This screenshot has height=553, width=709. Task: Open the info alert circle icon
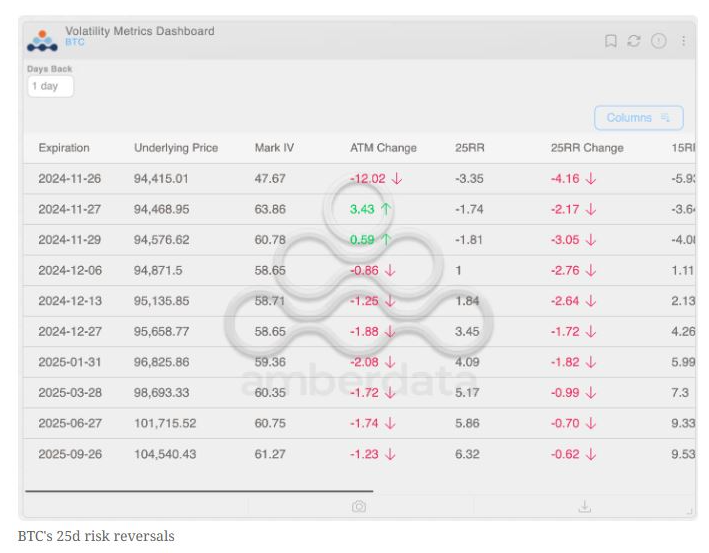(658, 41)
